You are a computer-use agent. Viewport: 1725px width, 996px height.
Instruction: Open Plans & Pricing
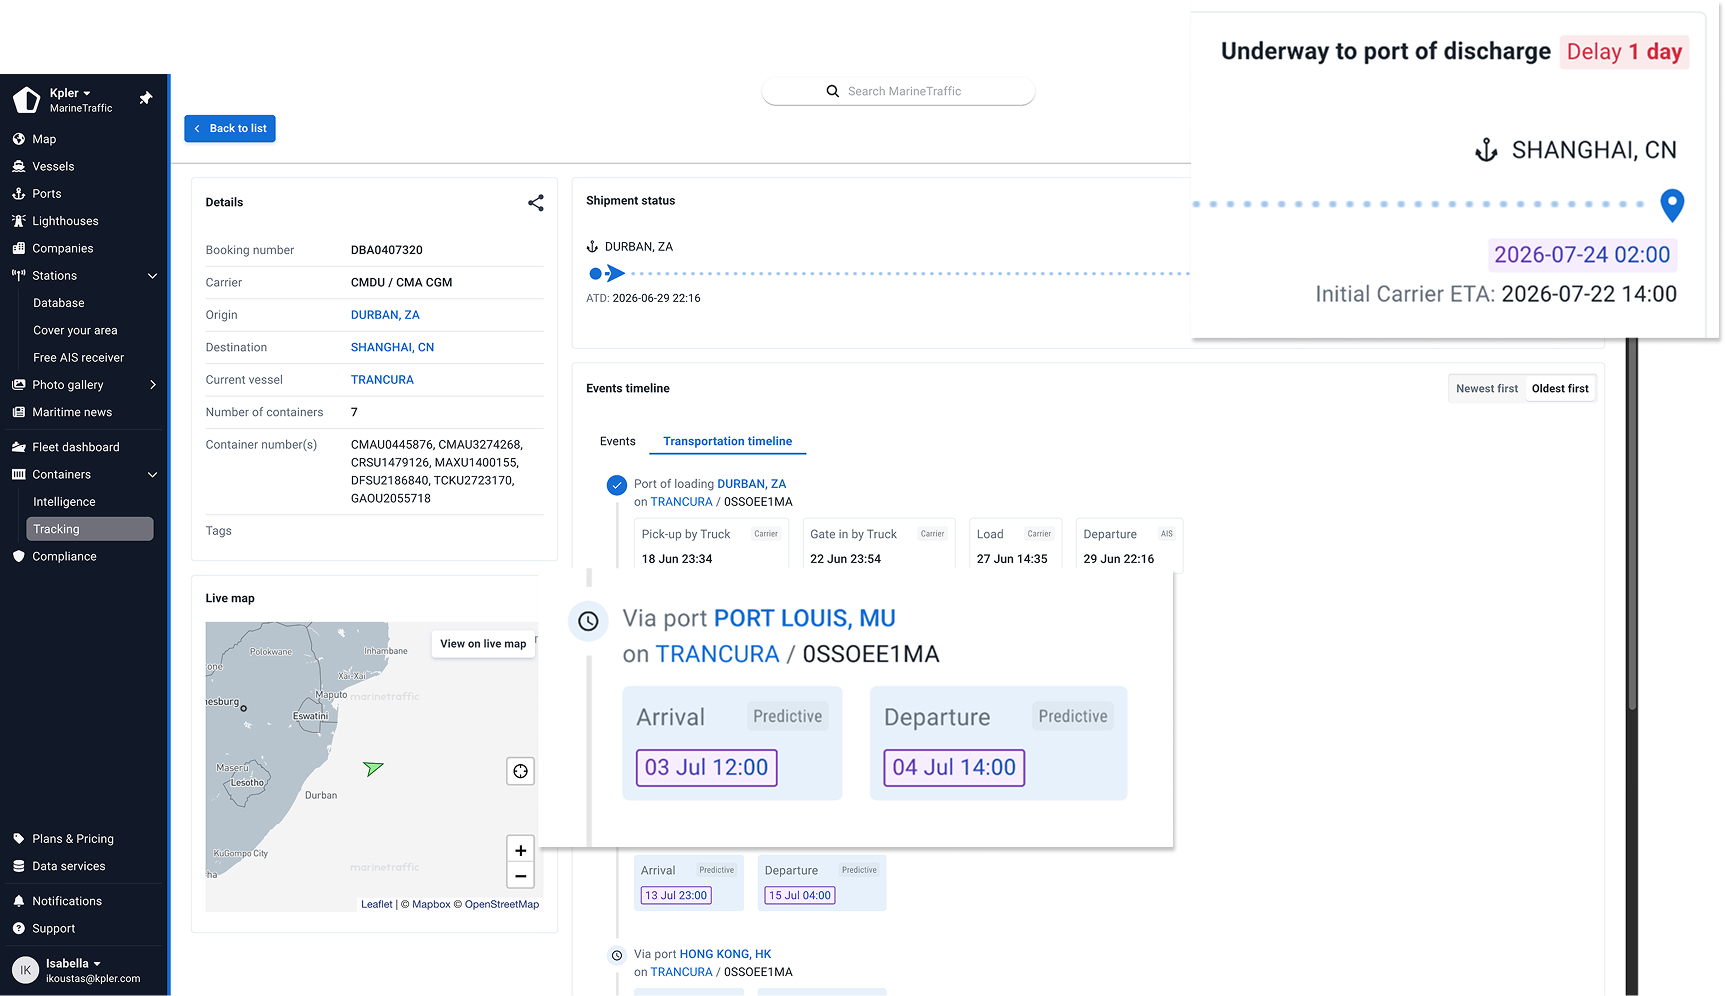pos(73,839)
